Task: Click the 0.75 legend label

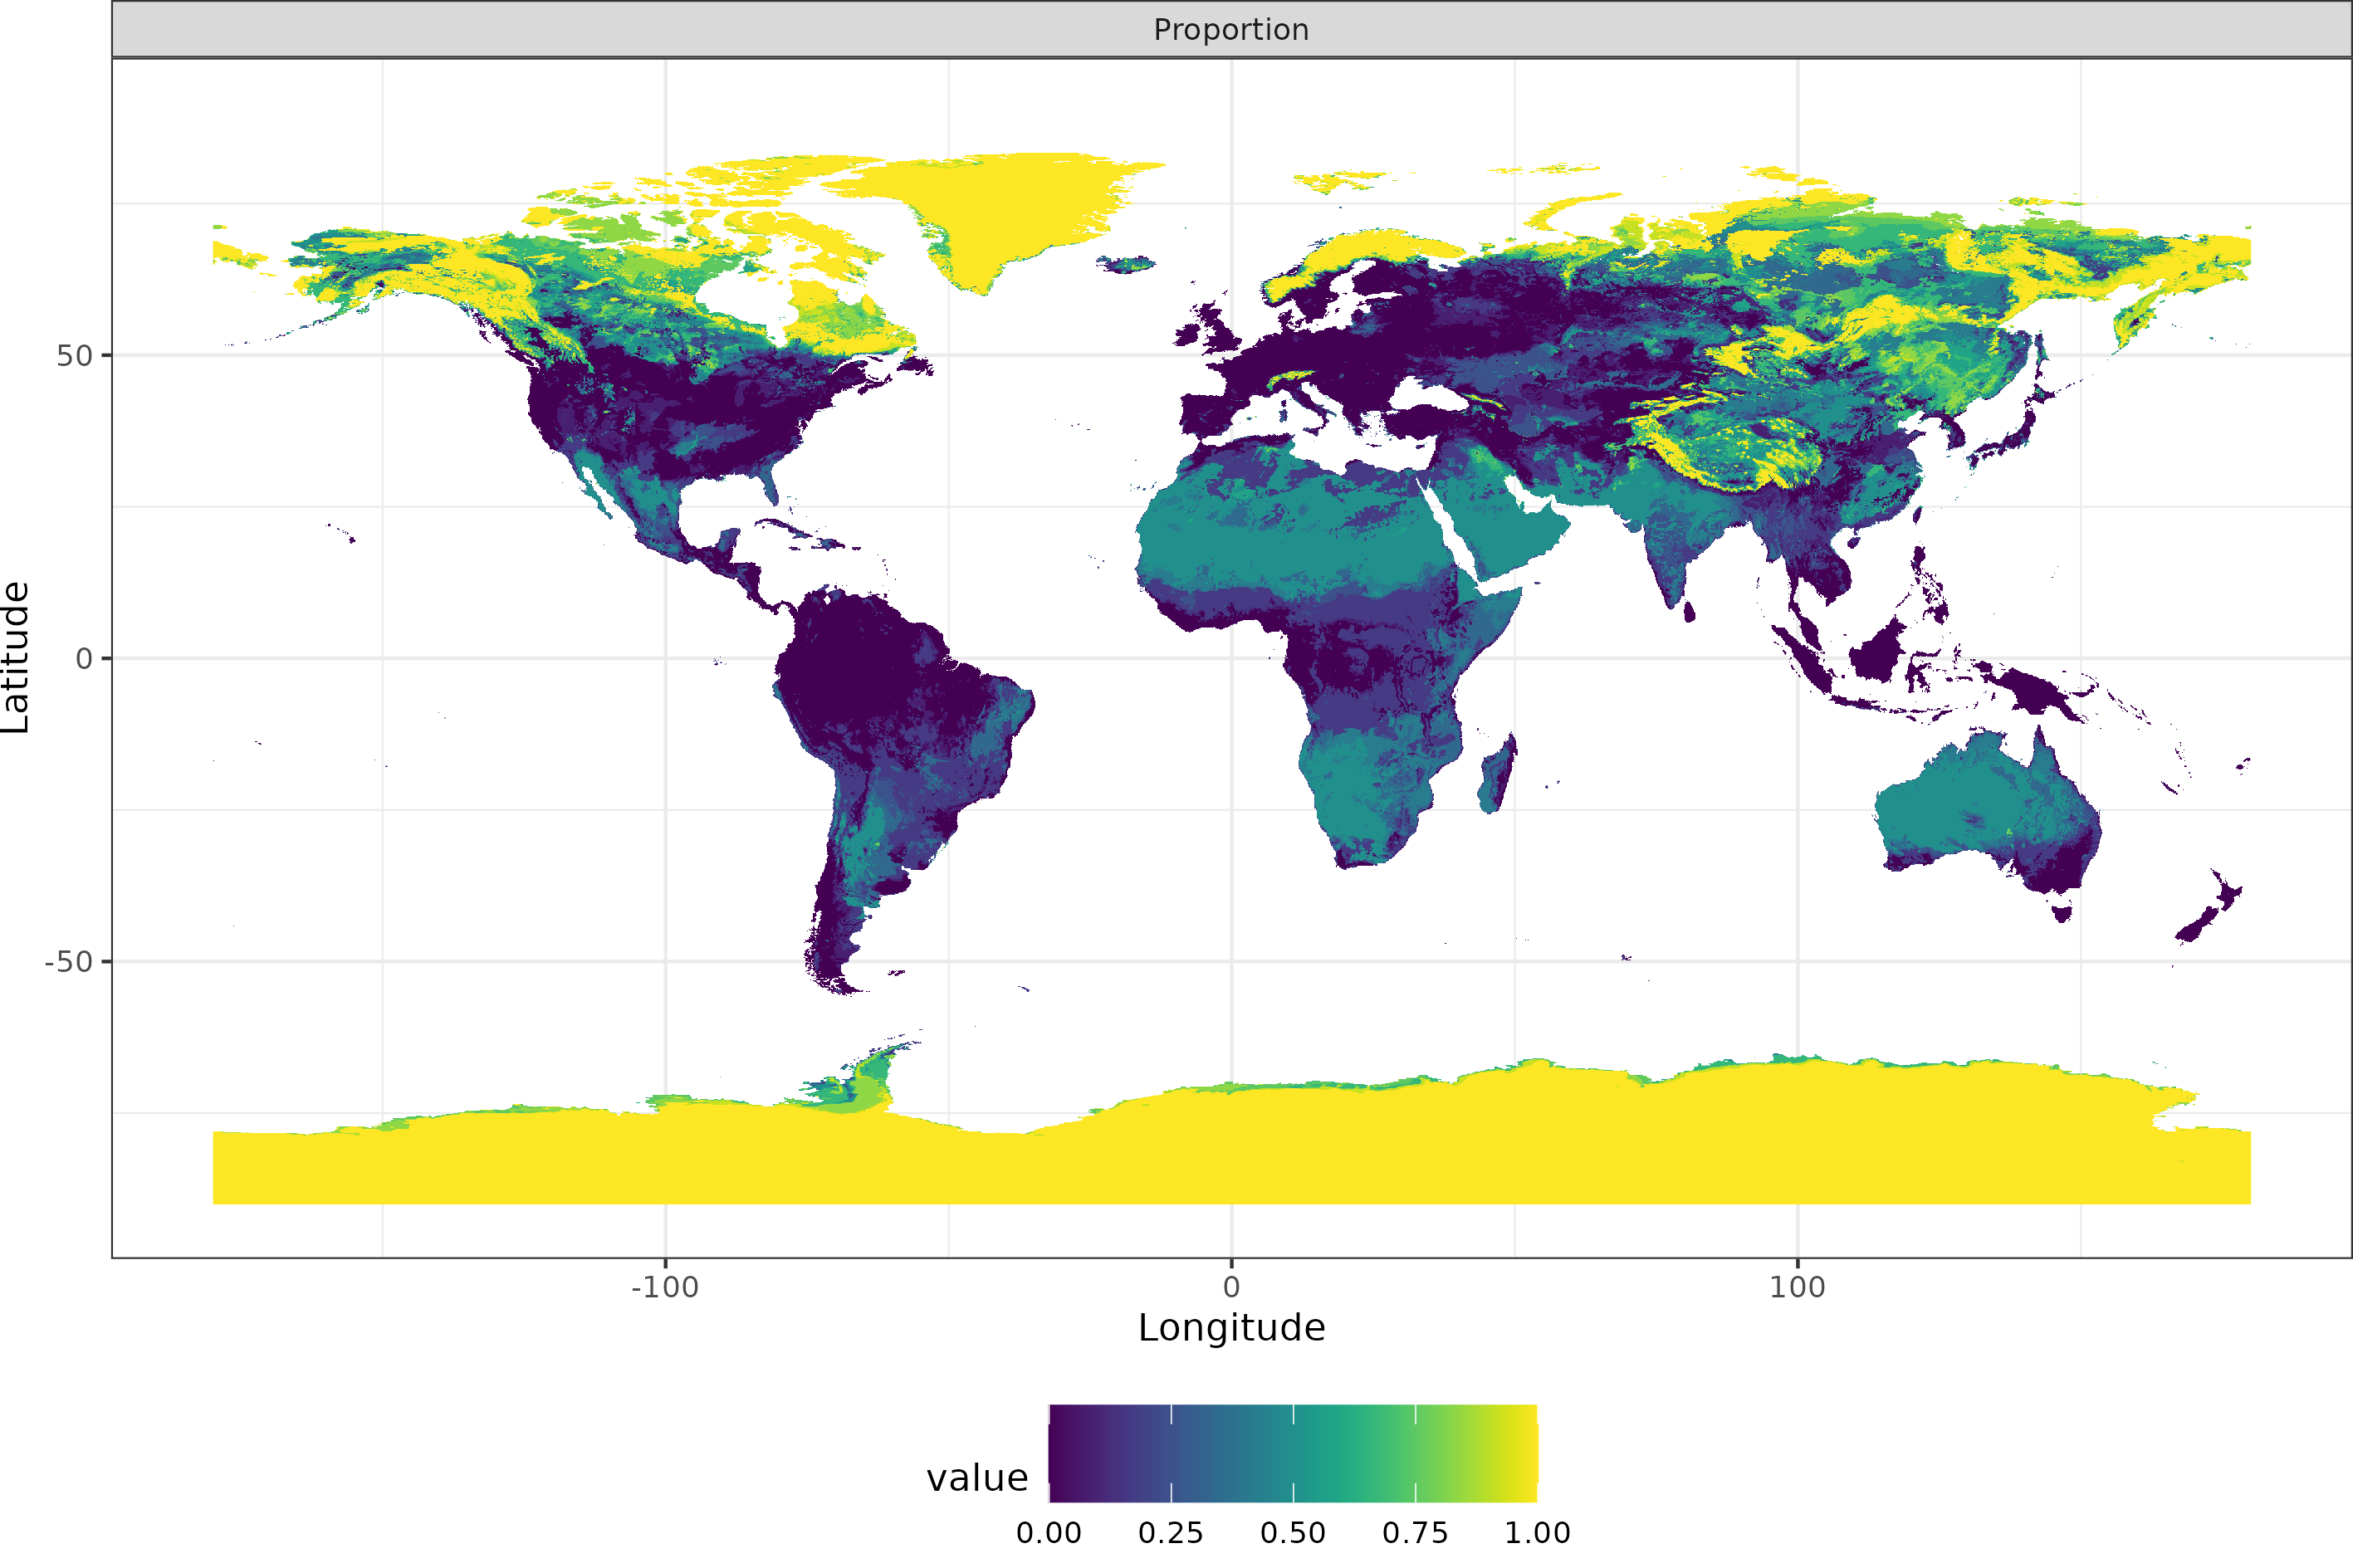Action: [x=1415, y=1533]
